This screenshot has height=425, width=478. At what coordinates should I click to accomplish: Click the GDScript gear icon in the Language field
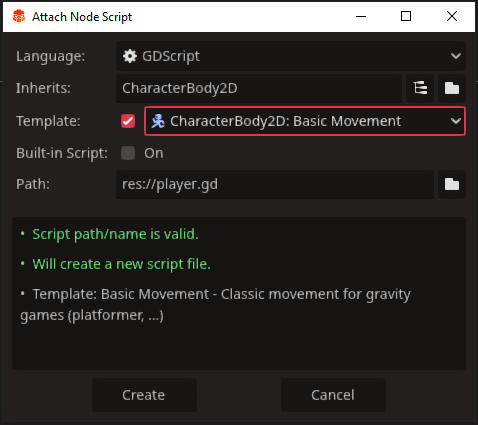point(130,56)
